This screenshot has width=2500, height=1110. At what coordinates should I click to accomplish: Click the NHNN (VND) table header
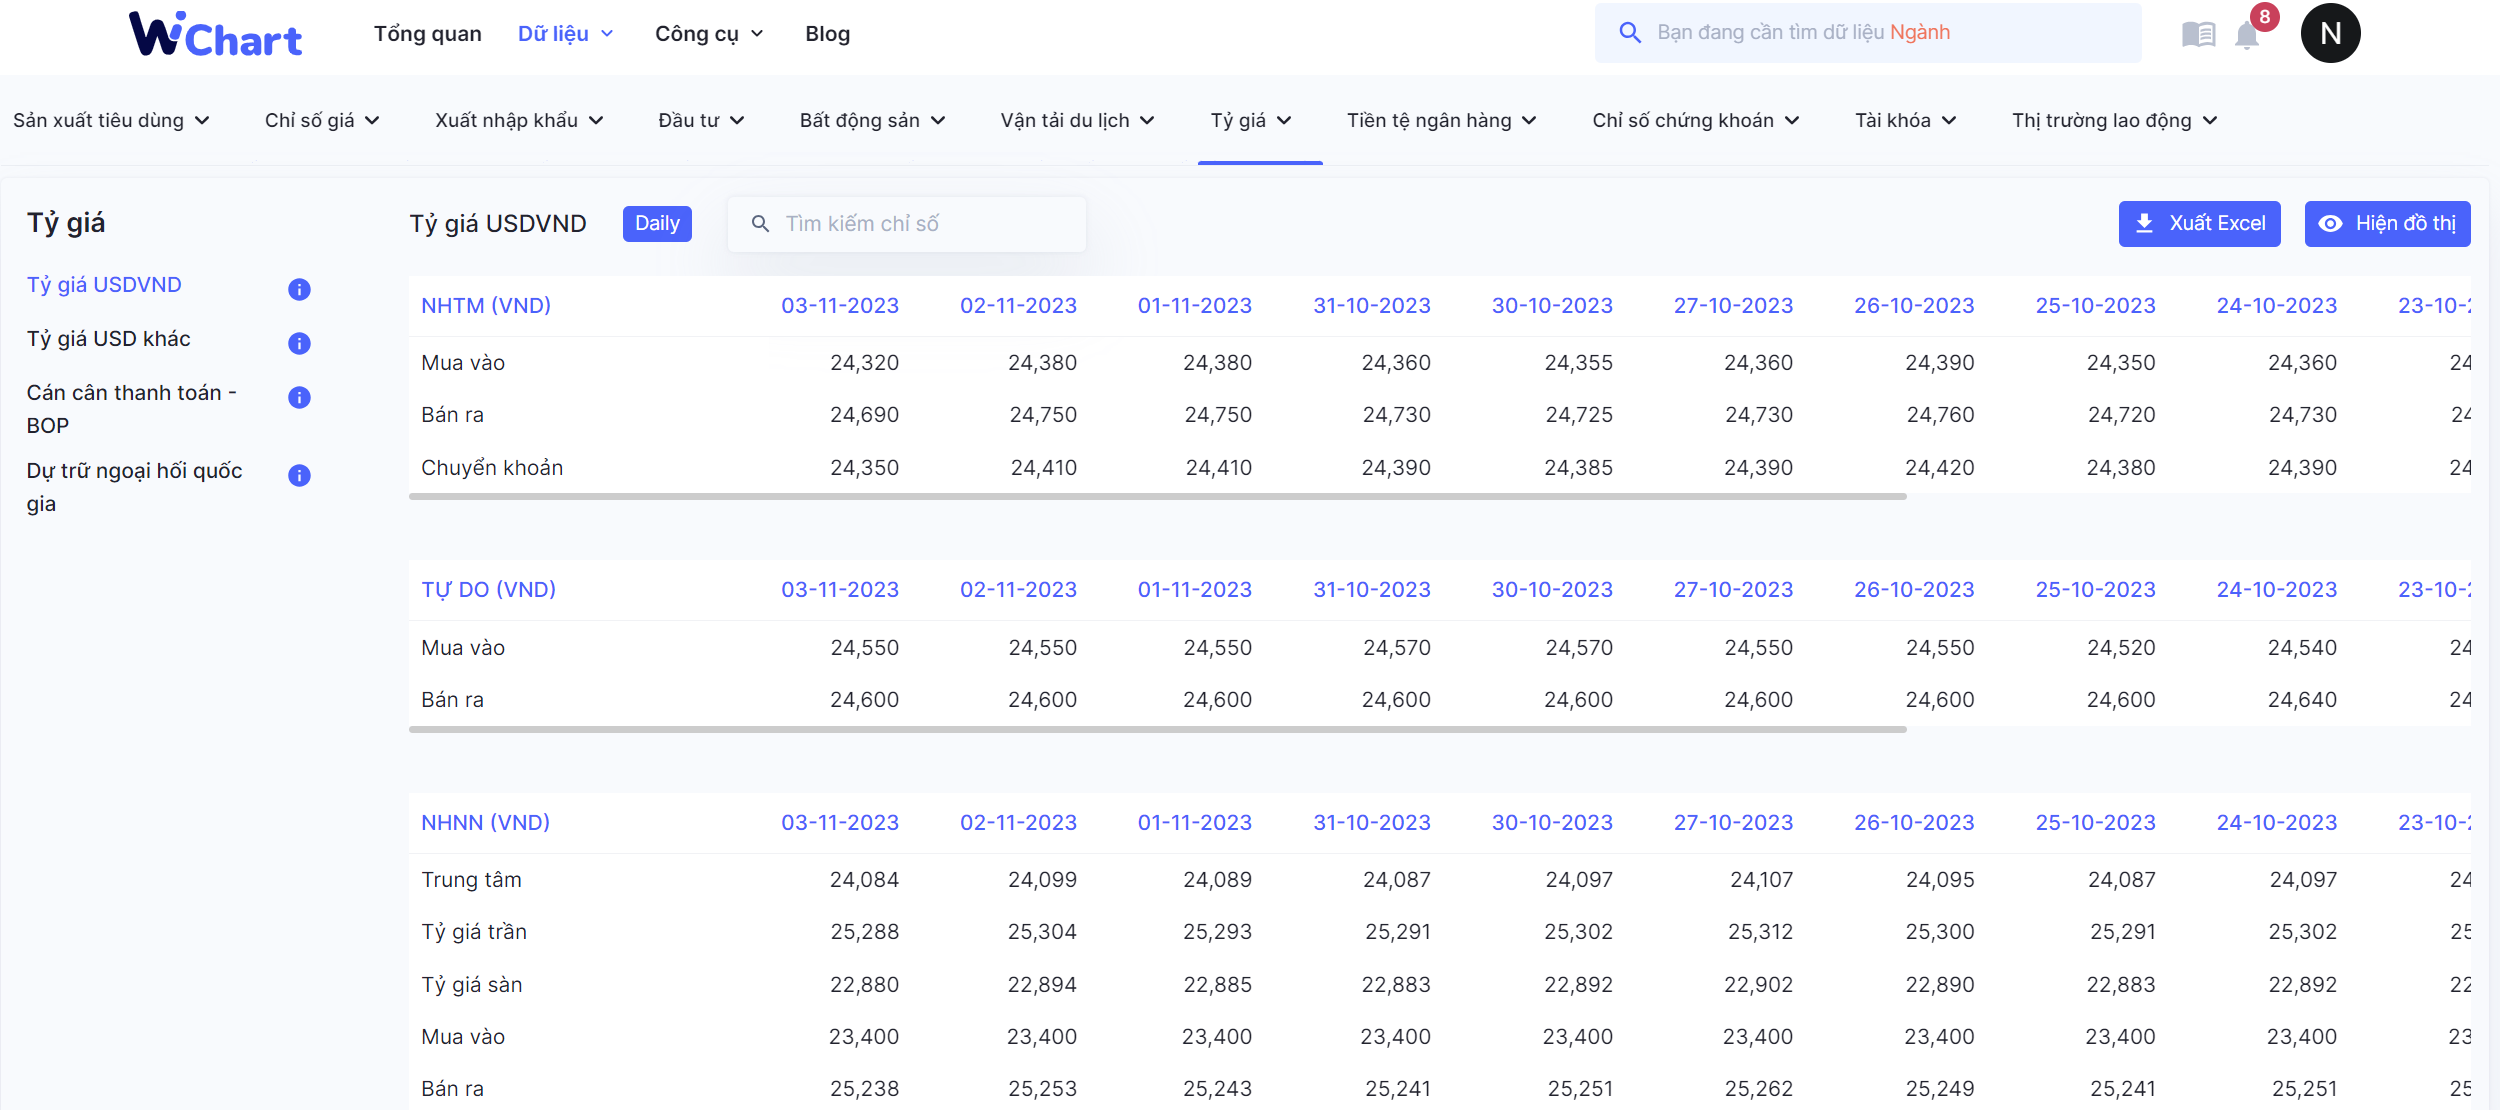point(485,823)
